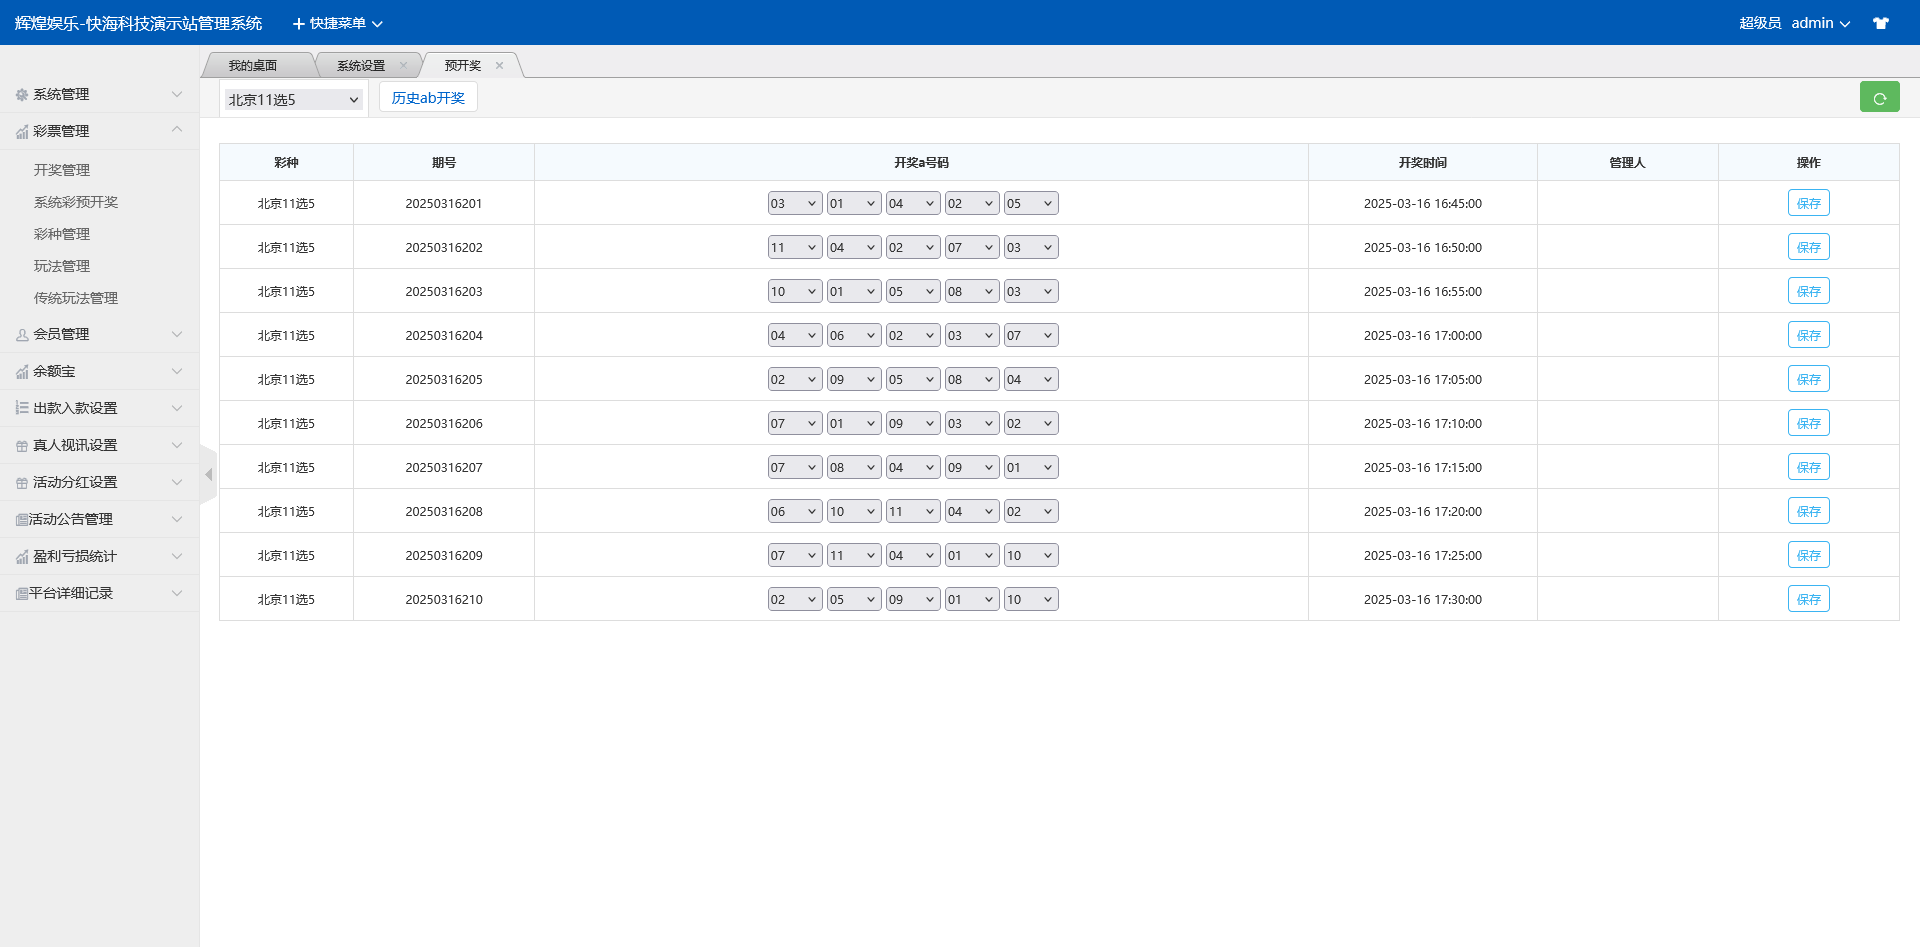Click the chart icon beside 盈利亏损统计
The width and height of the screenshot is (1920, 947).
22,557
